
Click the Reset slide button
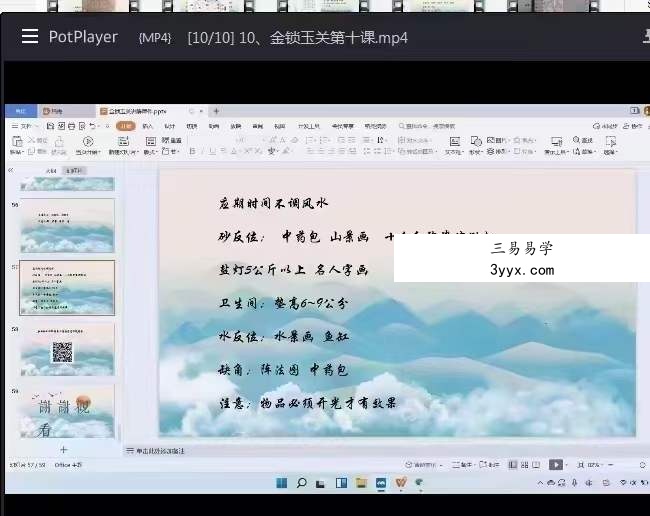click(x=172, y=141)
